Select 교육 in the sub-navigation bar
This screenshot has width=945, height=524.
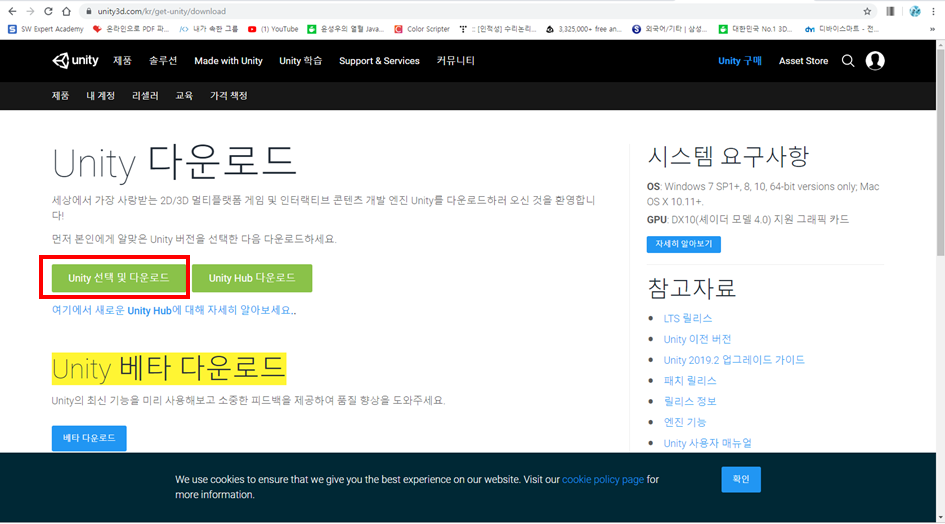tap(184, 95)
